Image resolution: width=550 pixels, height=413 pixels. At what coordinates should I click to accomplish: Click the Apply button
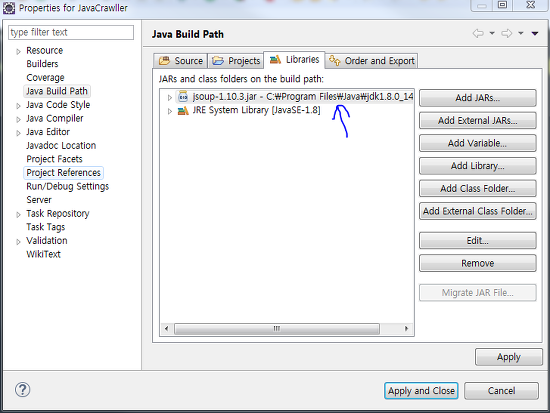point(509,357)
